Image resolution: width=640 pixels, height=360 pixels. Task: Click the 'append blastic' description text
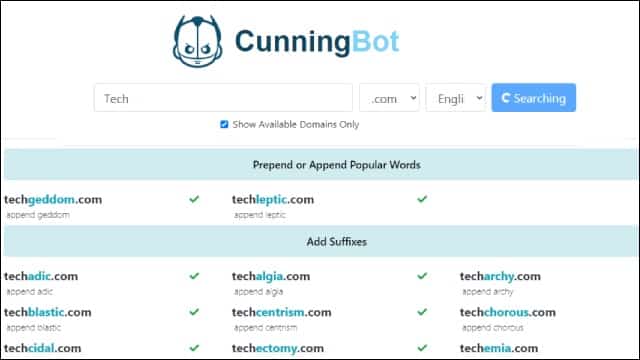pyautogui.click(x=33, y=328)
